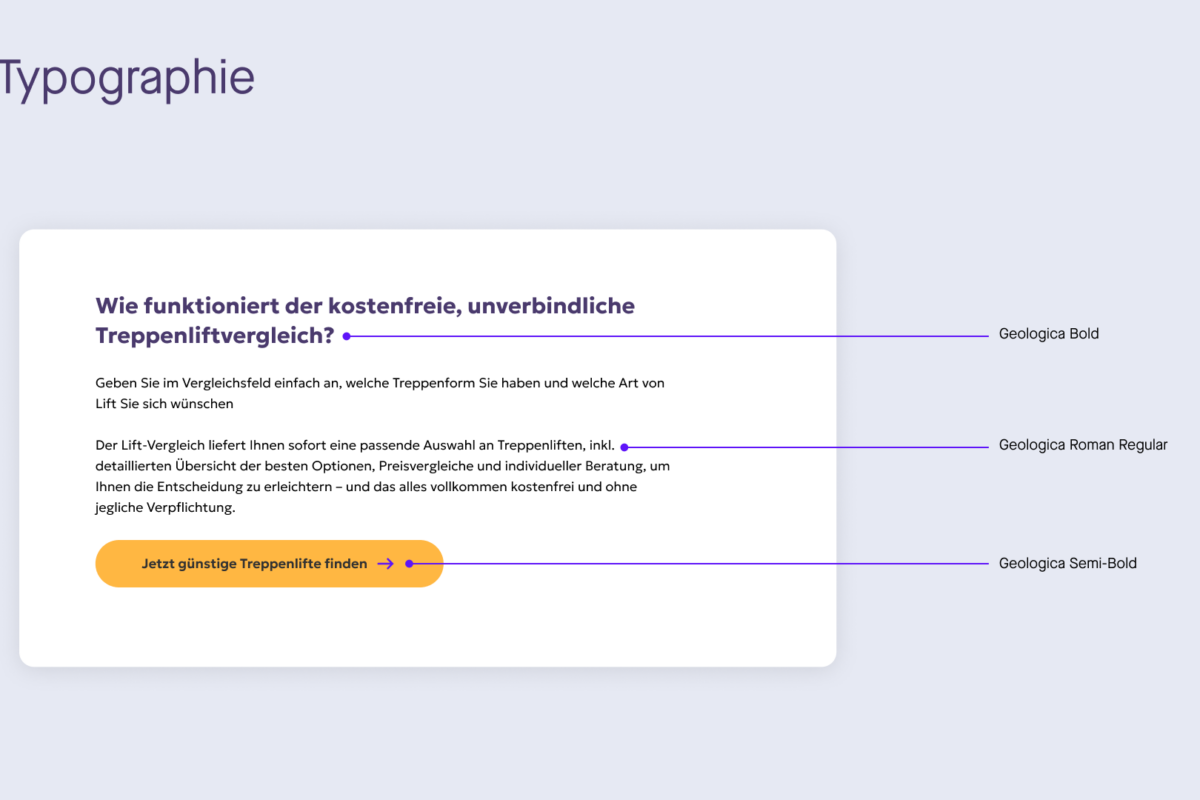Click the 'Geologica Roman Regular' annotation label
Image resolution: width=1200 pixels, height=800 pixels.
click(x=1083, y=445)
